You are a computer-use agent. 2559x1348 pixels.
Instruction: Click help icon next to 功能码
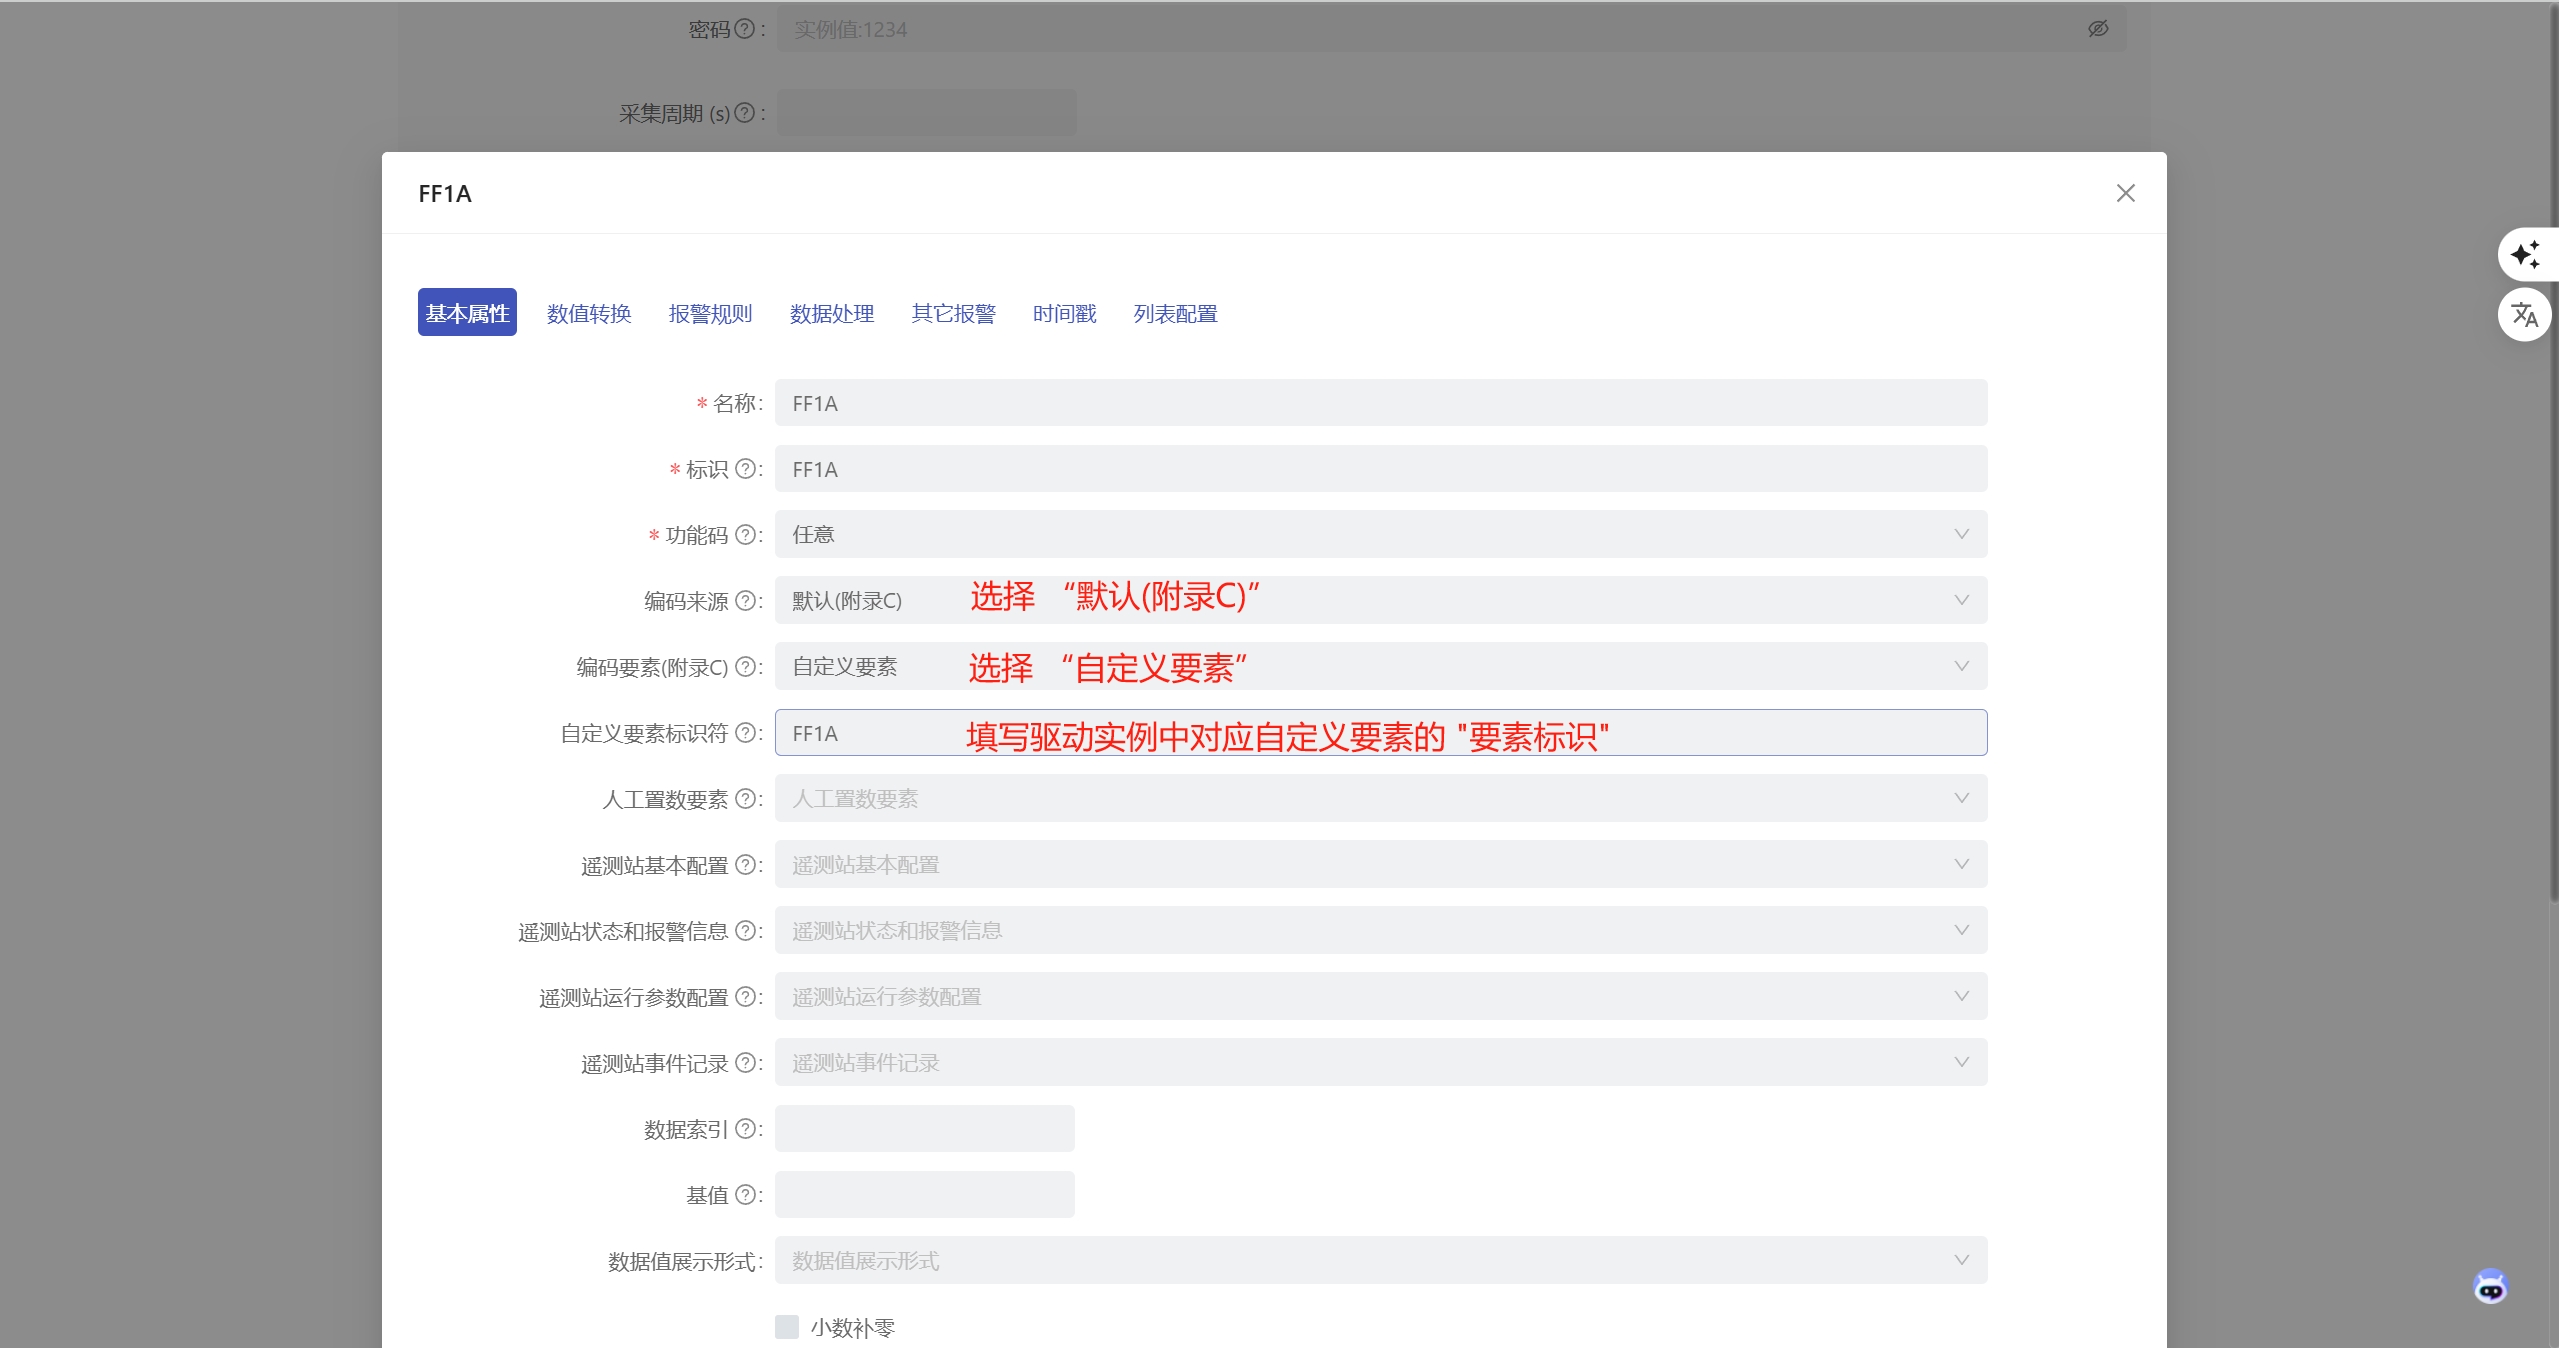point(745,535)
